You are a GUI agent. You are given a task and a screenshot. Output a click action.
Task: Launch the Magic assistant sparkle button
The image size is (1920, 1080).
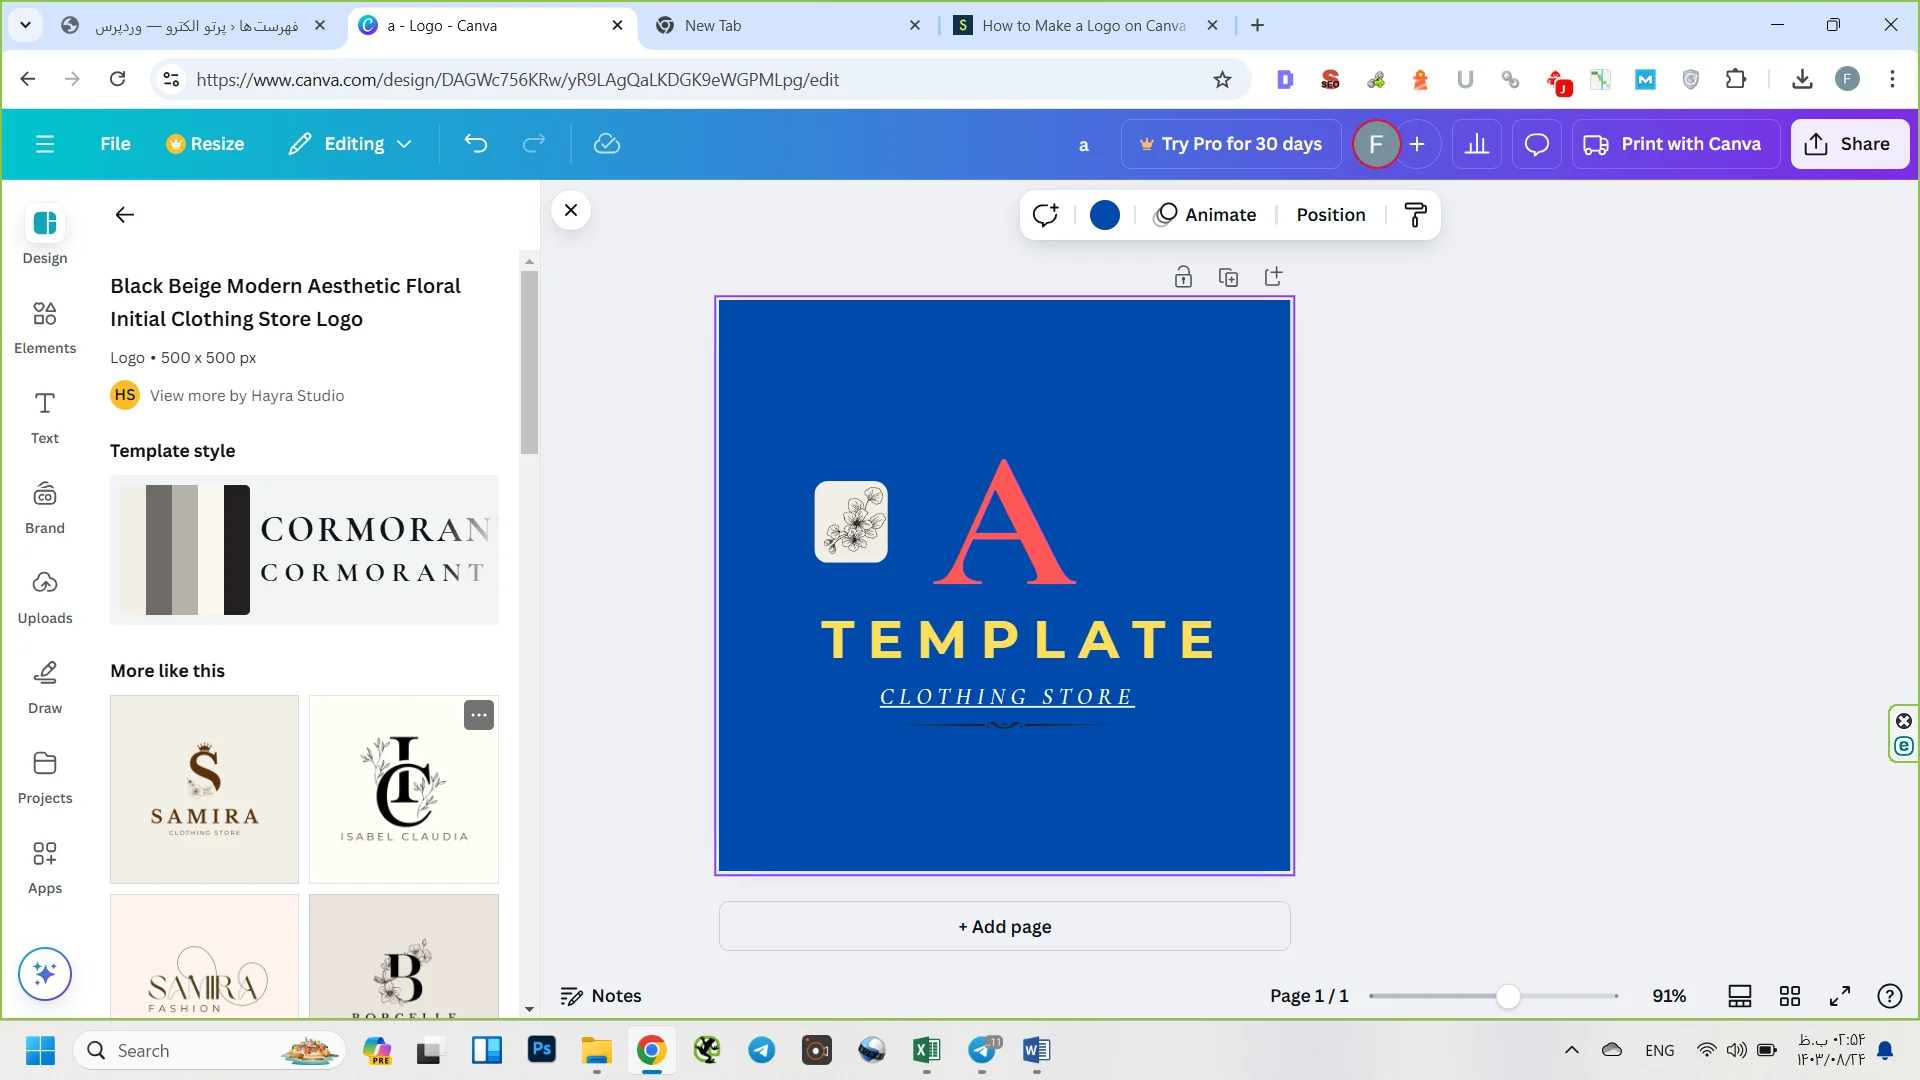[x=45, y=973]
